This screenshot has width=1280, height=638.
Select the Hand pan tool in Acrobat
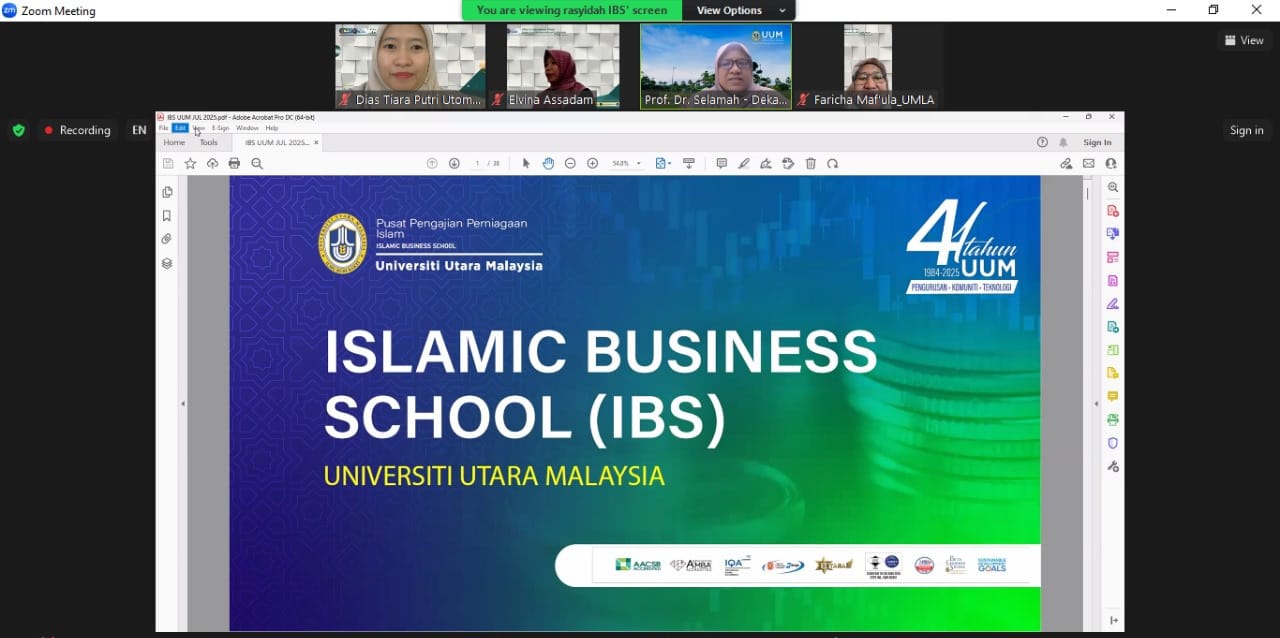pos(548,163)
